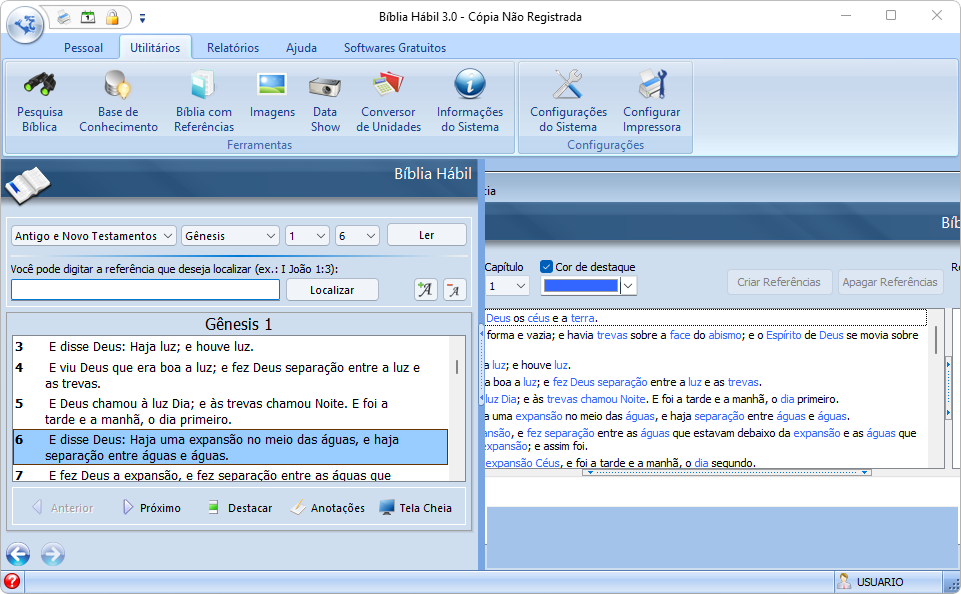
Task: Open the Softwares Gratuitos tab
Action: click(395, 48)
